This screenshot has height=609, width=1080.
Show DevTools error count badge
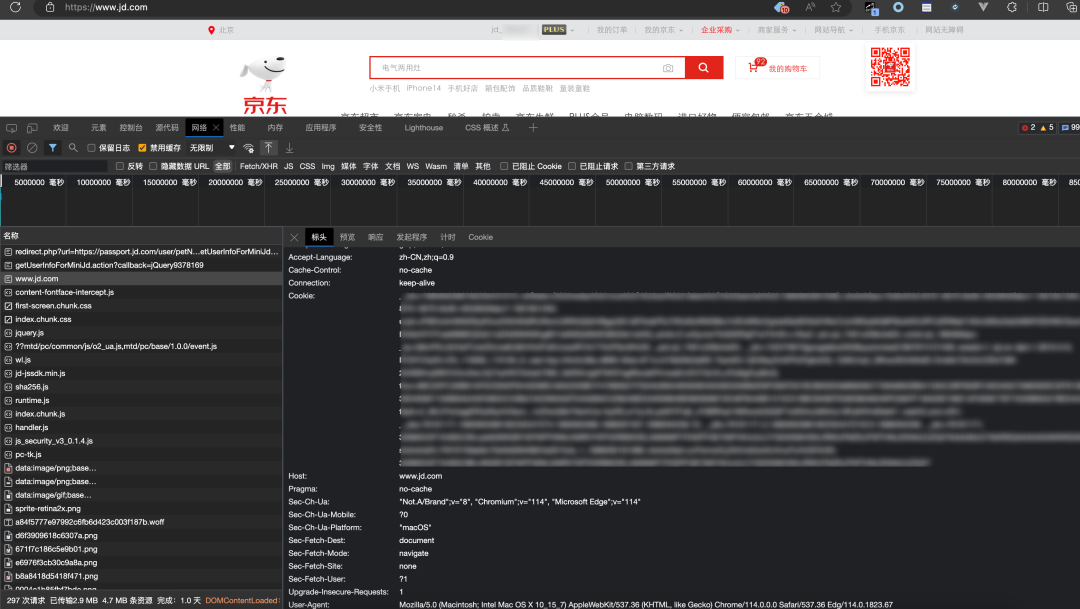[x=1028, y=127]
